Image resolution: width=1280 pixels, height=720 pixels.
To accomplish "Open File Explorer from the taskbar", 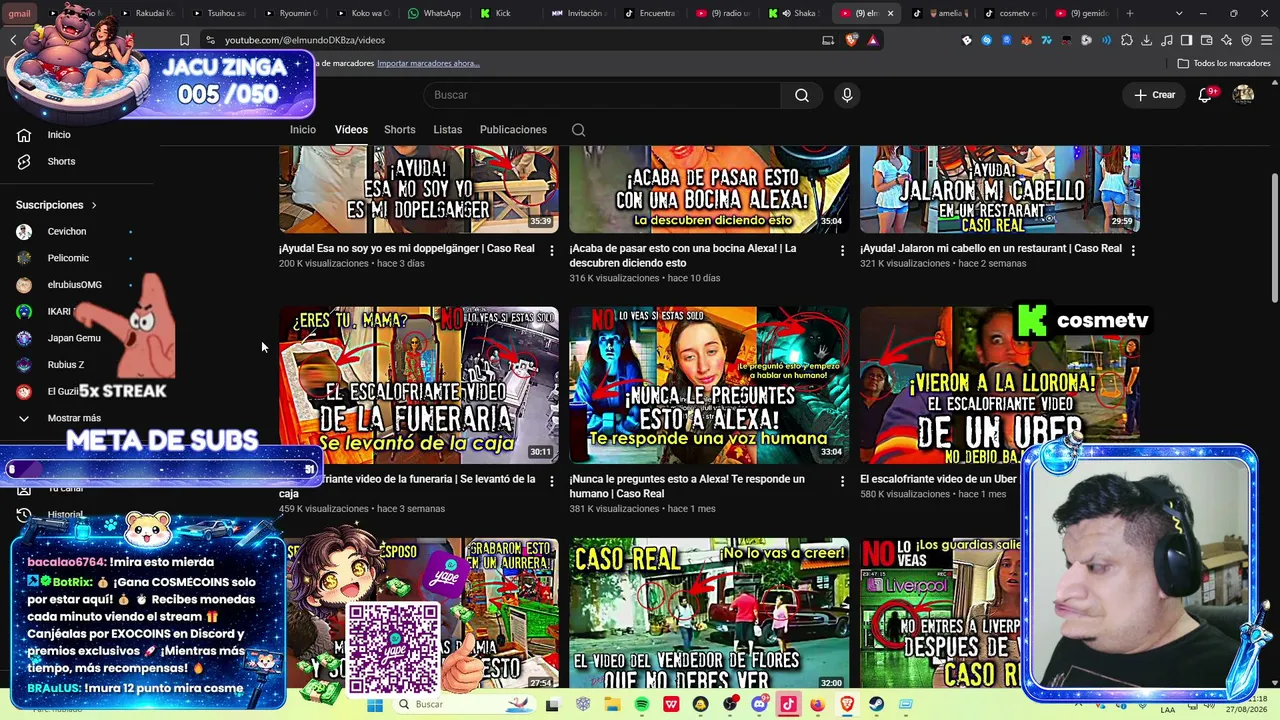I will pyautogui.click(x=612, y=705).
